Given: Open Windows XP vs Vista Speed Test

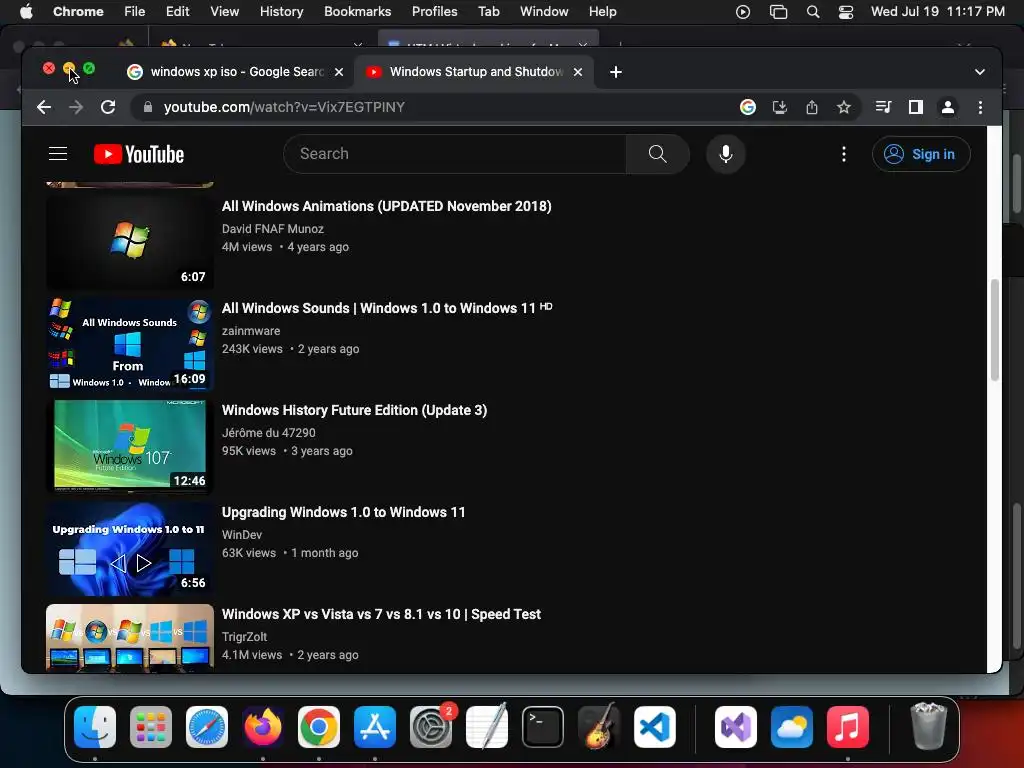Looking at the screenshot, I should click(x=381, y=614).
